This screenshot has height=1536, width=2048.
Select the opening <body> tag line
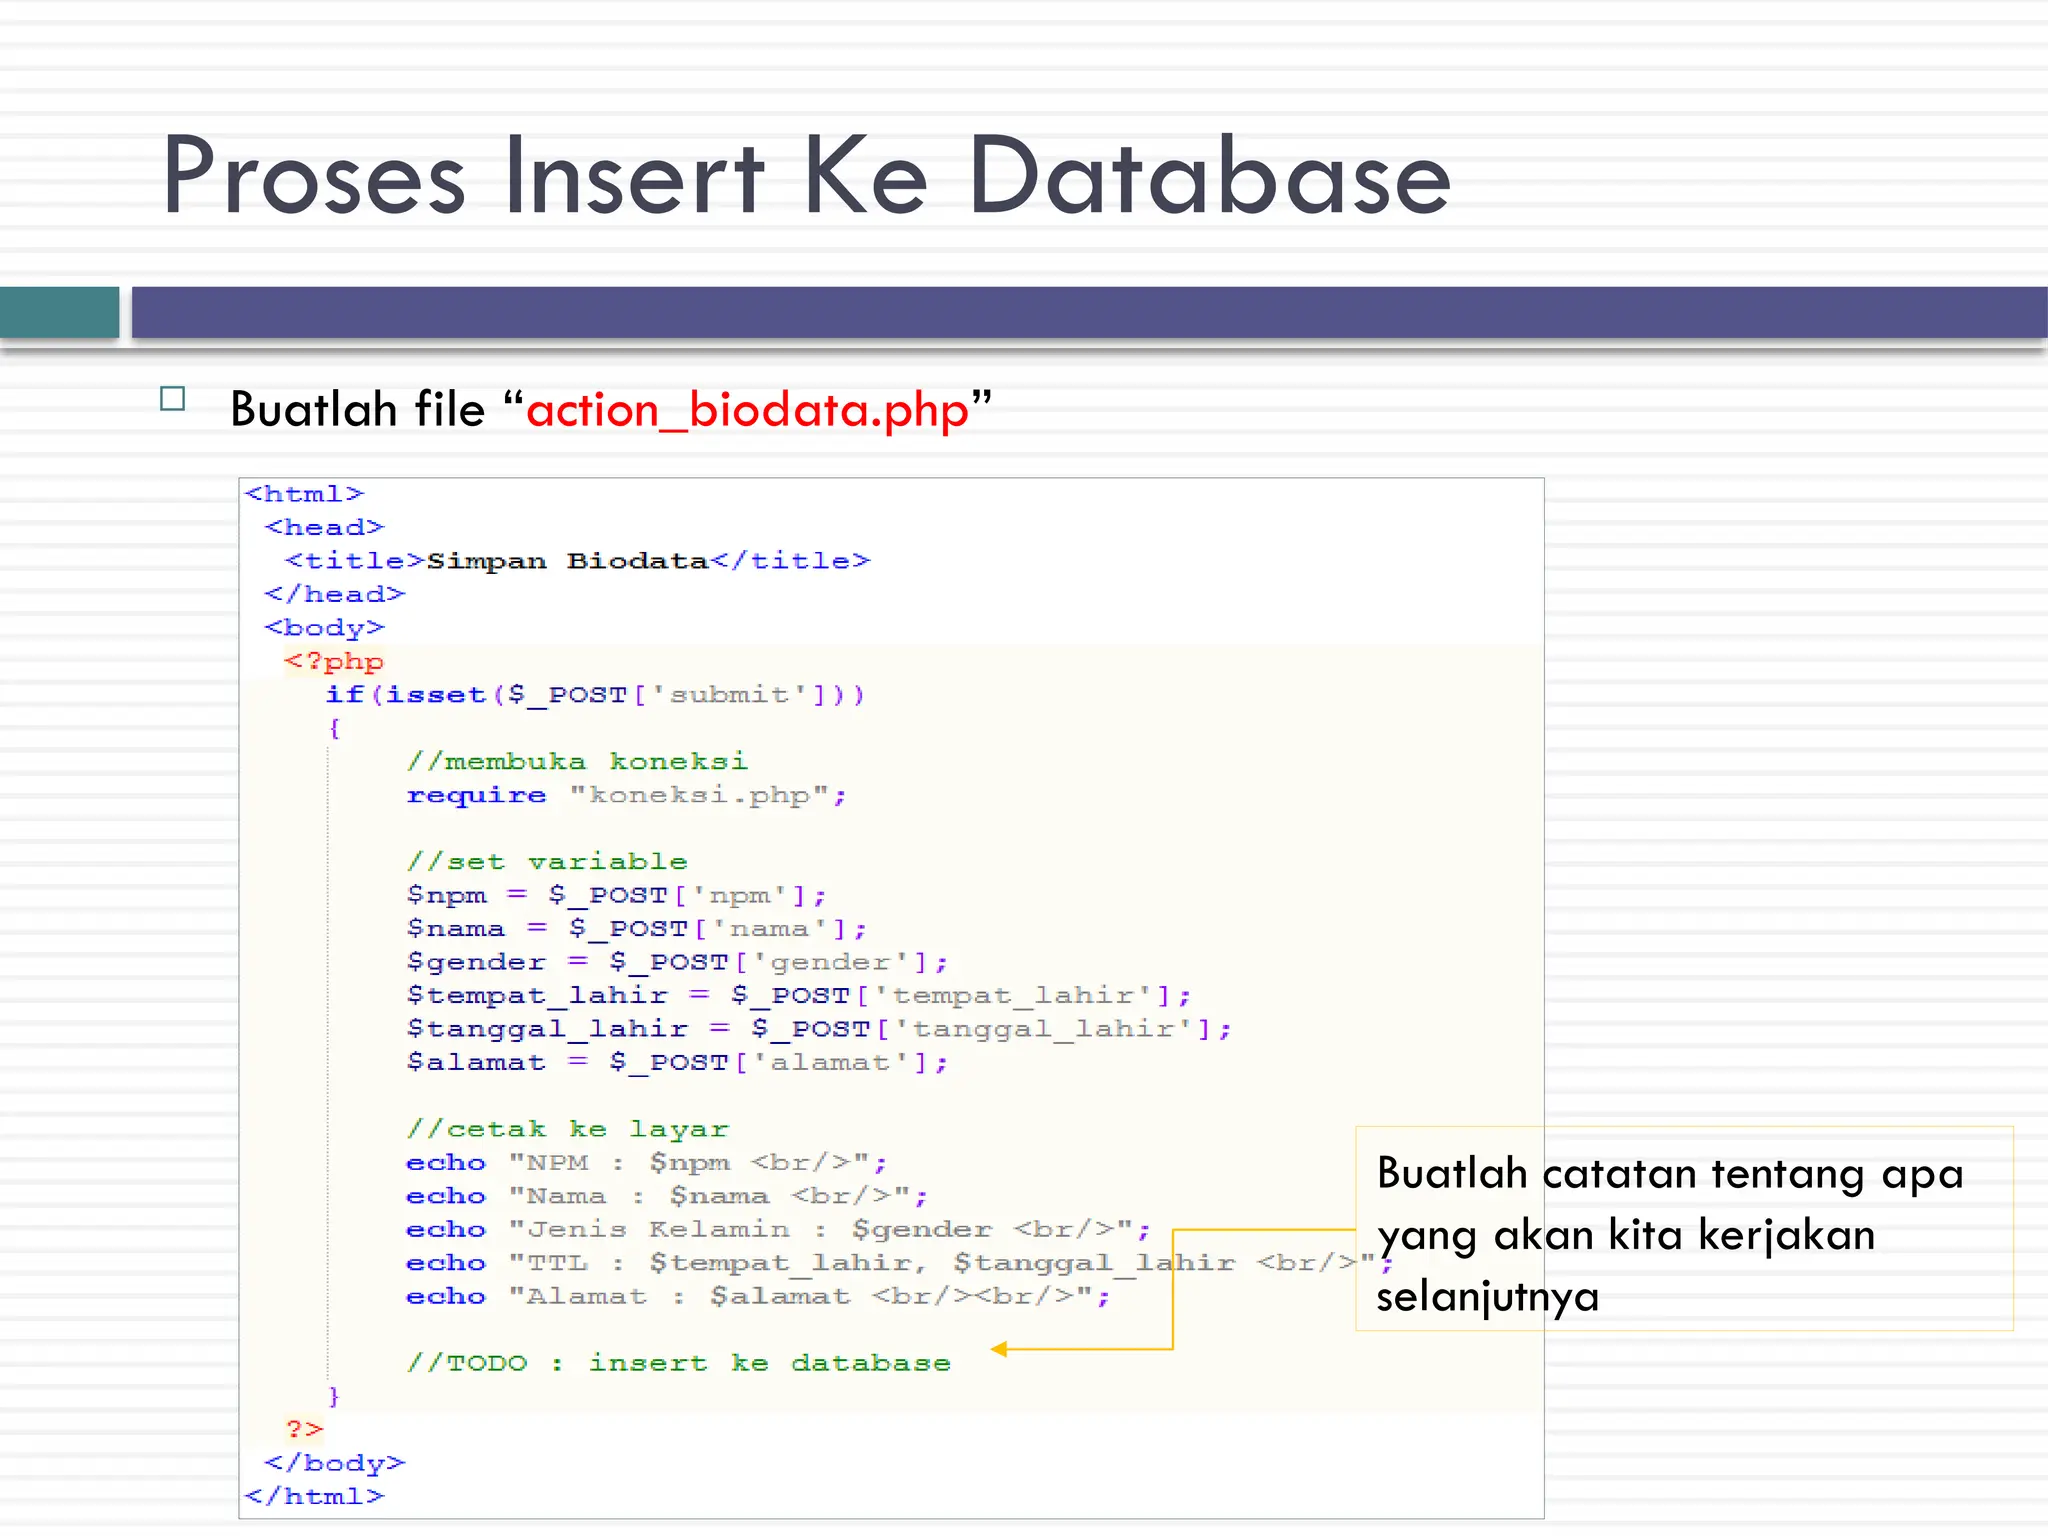coord(325,628)
